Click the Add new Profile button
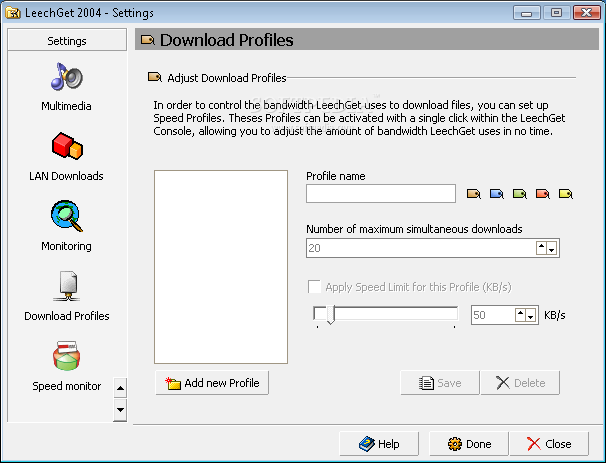The width and height of the screenshot is (606, 463). point(212,383)
